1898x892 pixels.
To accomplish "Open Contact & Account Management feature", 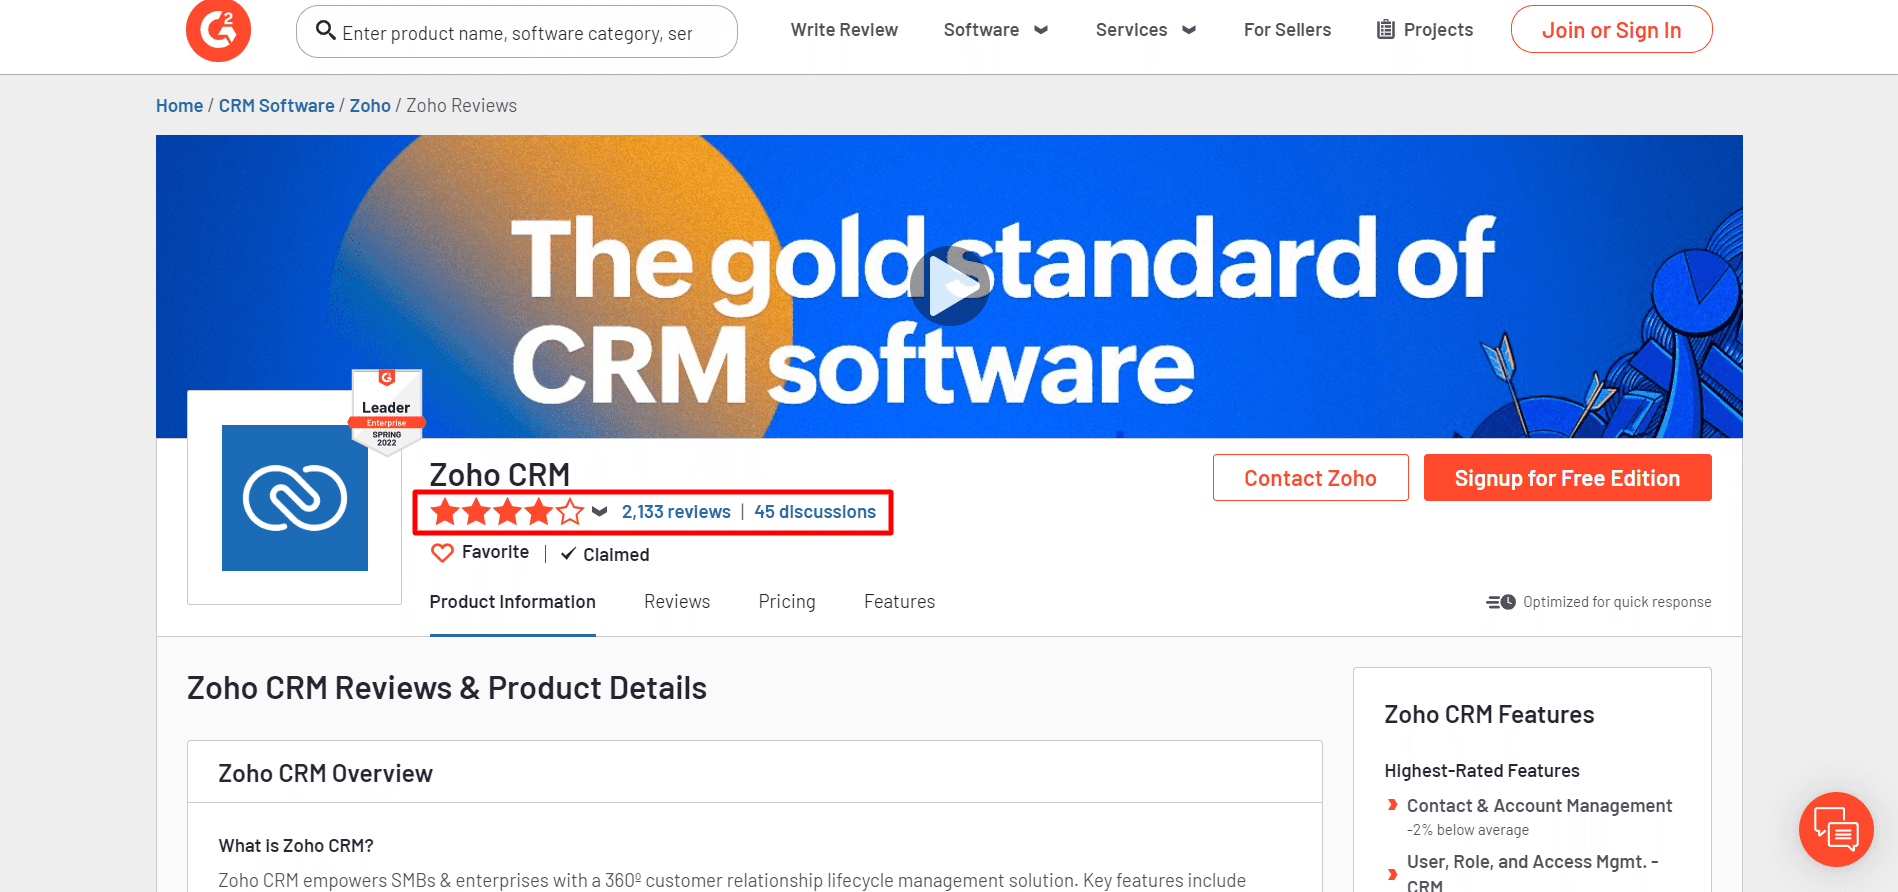I will coord(1539,806).
